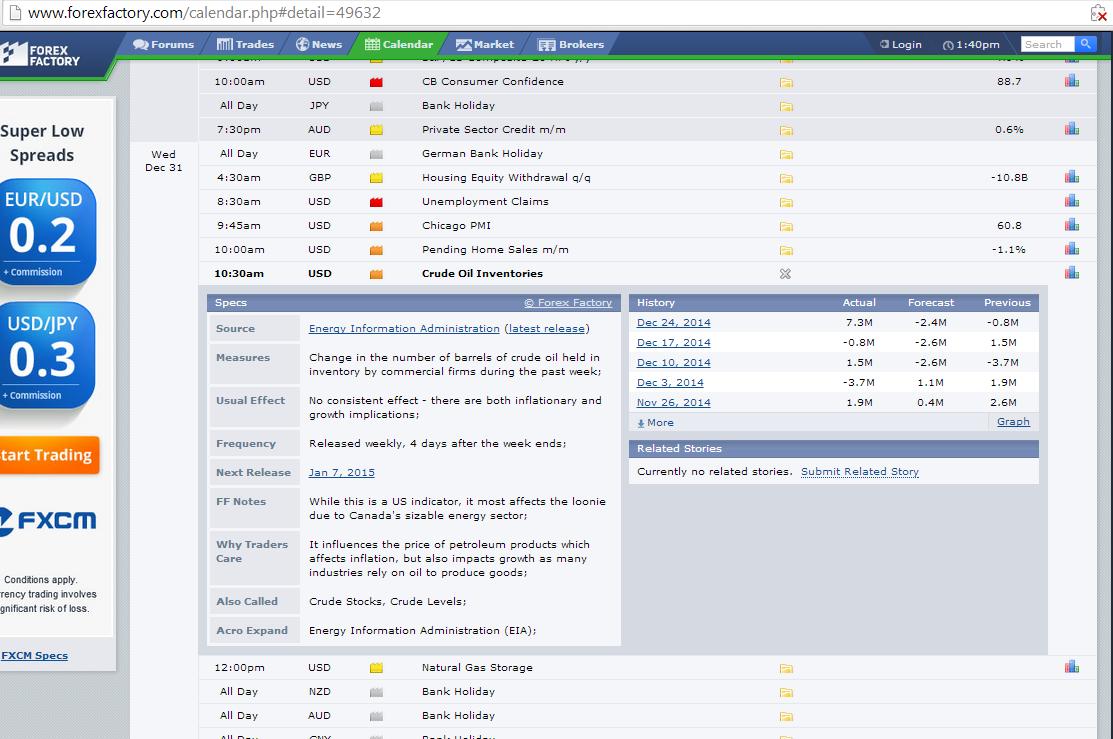The width and height of the screenshot is (1113, 739).
Task: Open Energy Information Administration source link
Action: pos(404,329)
